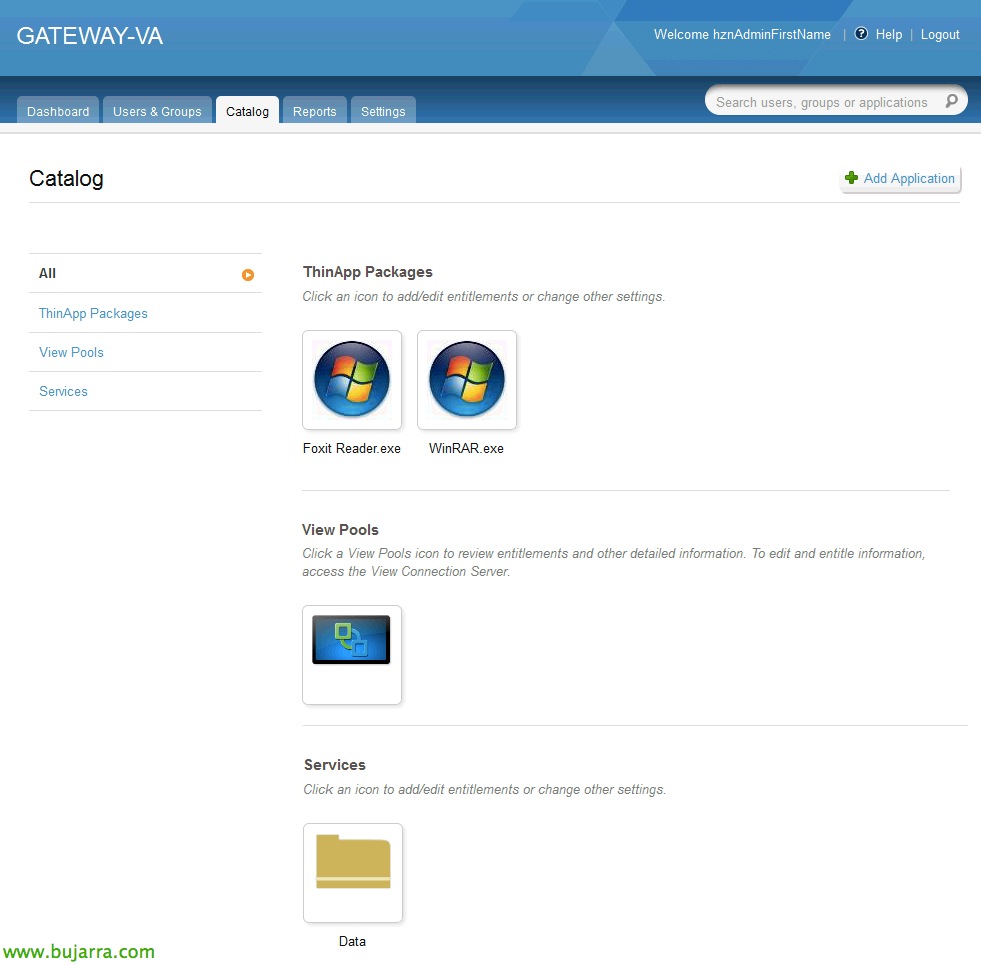Click the ThinApp Packages section heading
The image size is (981, 965).
click(368, 272)
